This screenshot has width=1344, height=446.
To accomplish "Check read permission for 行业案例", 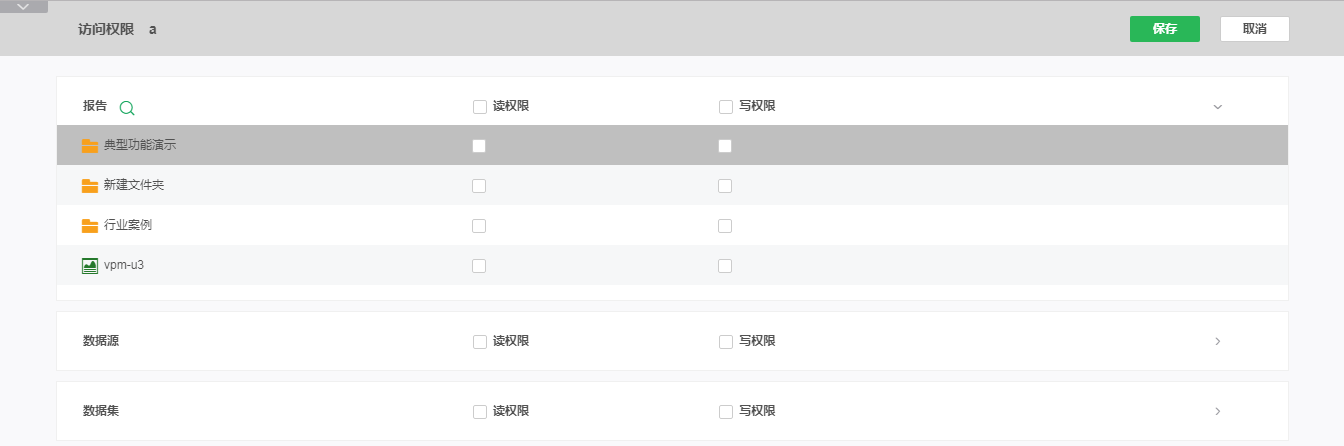I will [x=479, y=226].
